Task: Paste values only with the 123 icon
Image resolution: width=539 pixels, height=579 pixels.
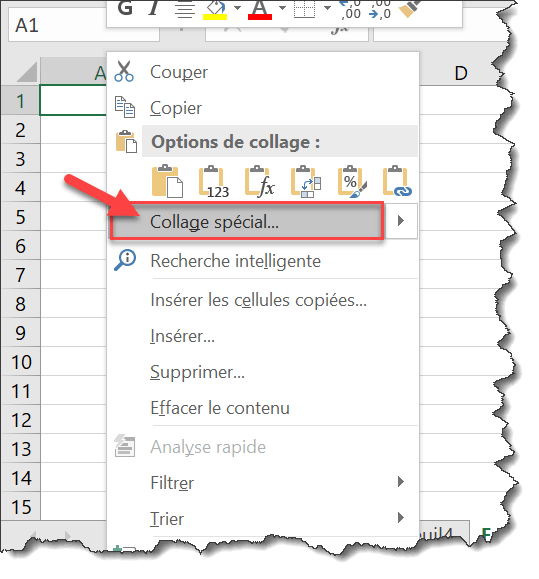Action: click(x=214, y=181)
